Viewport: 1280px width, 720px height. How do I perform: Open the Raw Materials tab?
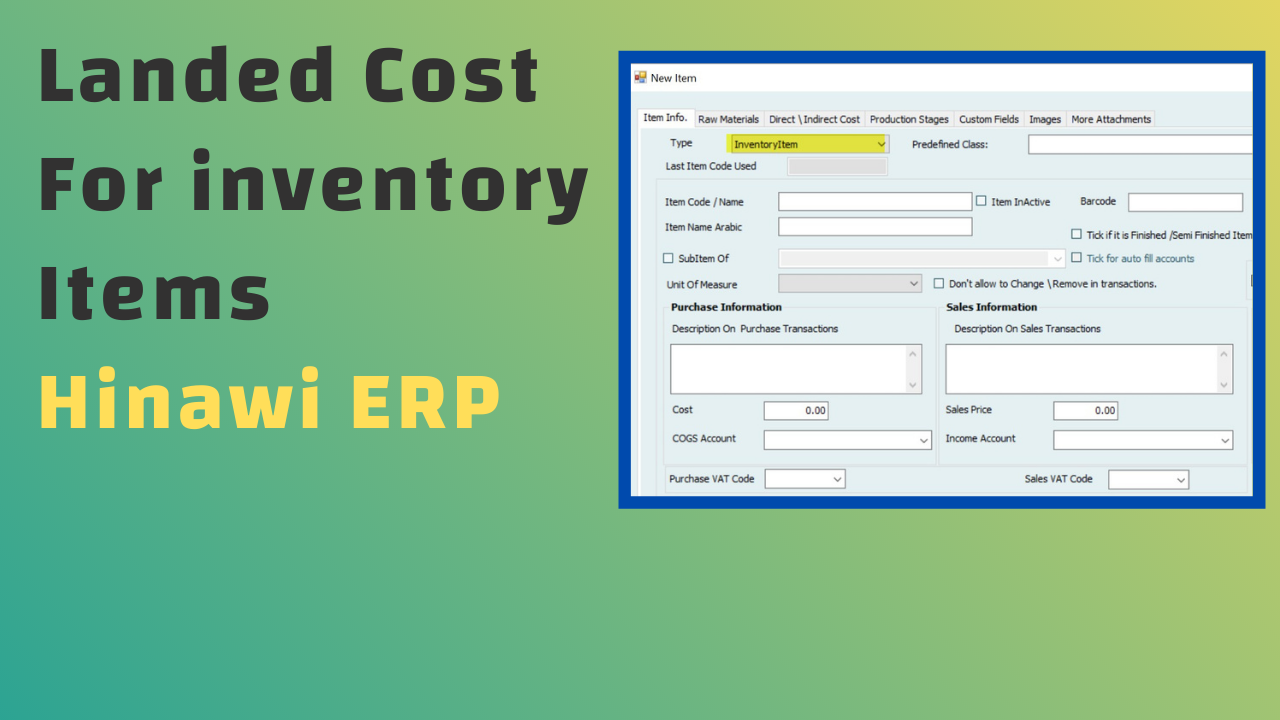[x=728, y=119]
